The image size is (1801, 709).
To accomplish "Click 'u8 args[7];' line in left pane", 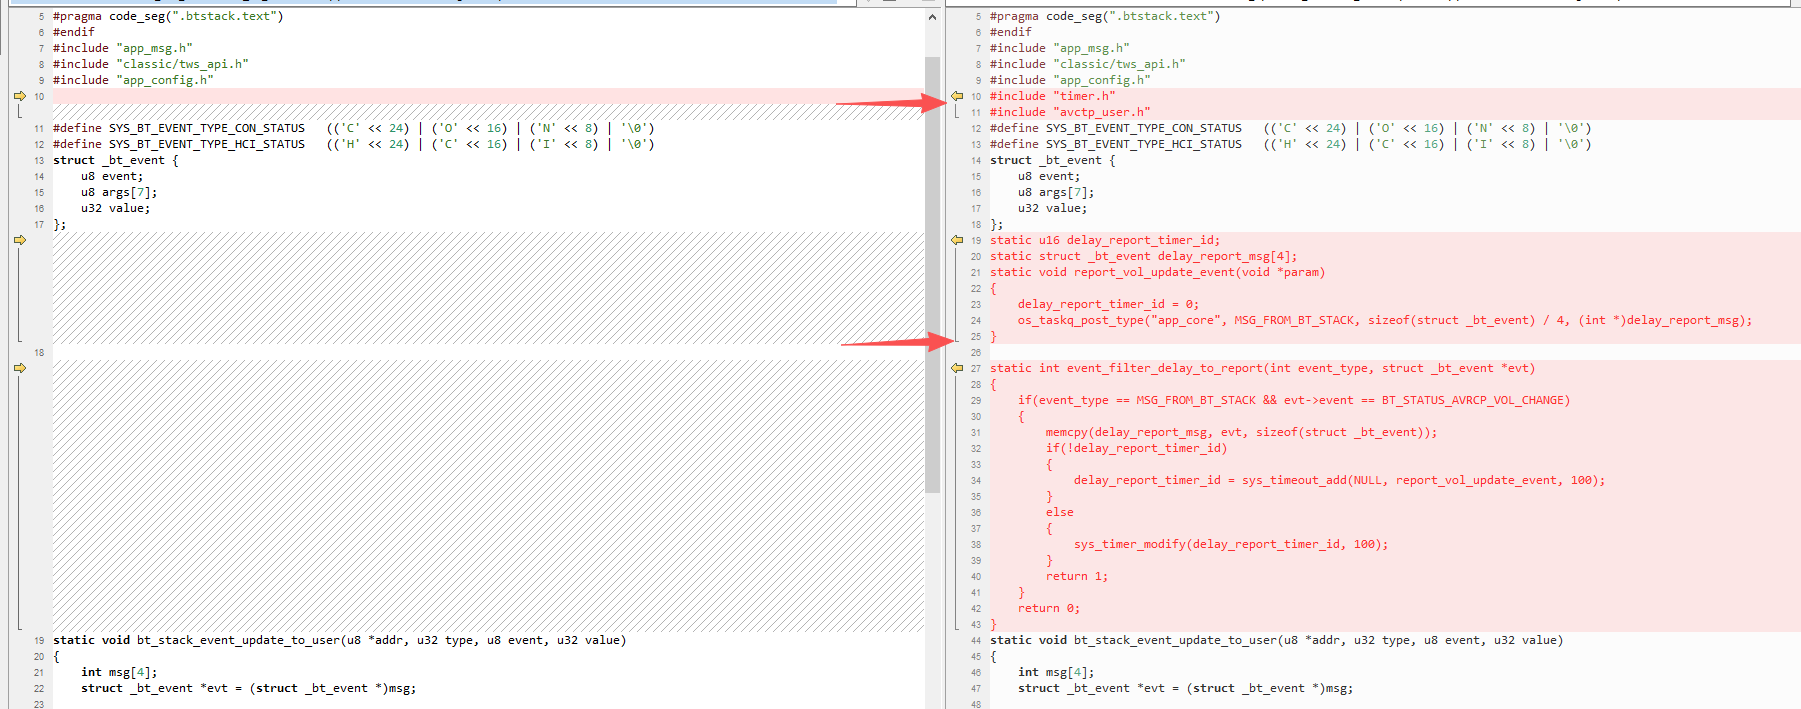I will [119, 192].
